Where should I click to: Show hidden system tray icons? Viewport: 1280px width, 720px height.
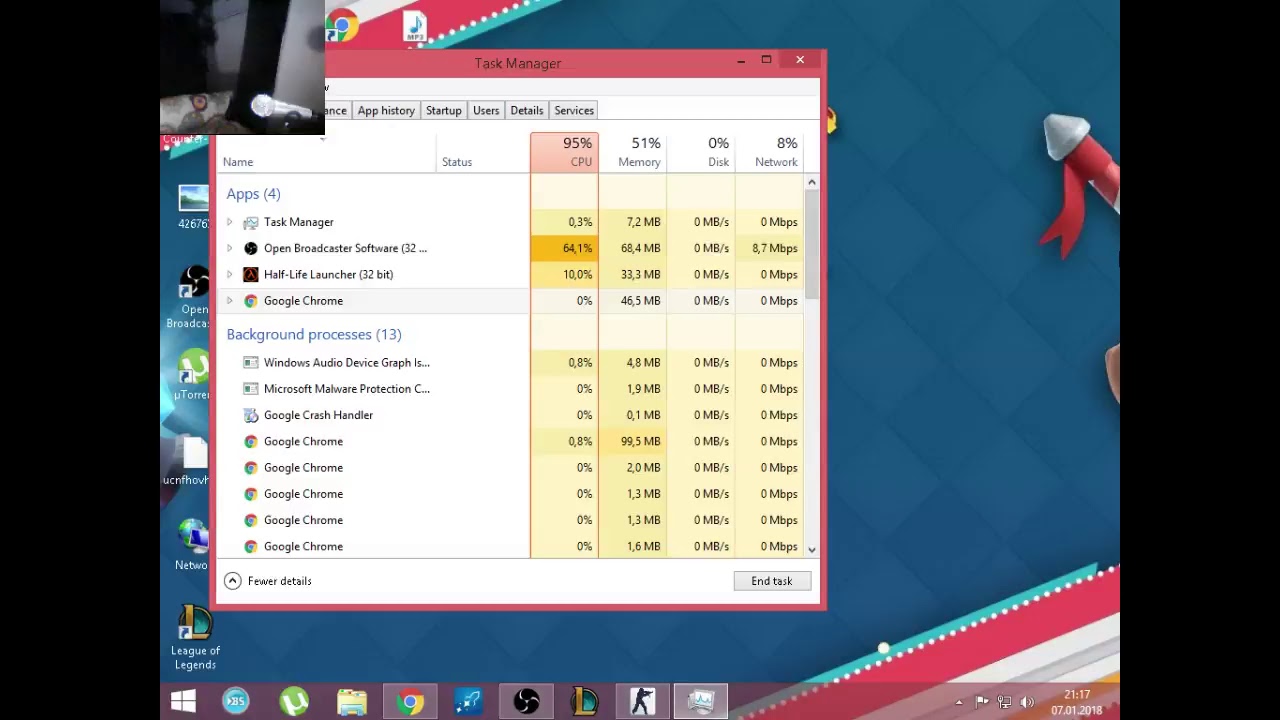[958, 703]
